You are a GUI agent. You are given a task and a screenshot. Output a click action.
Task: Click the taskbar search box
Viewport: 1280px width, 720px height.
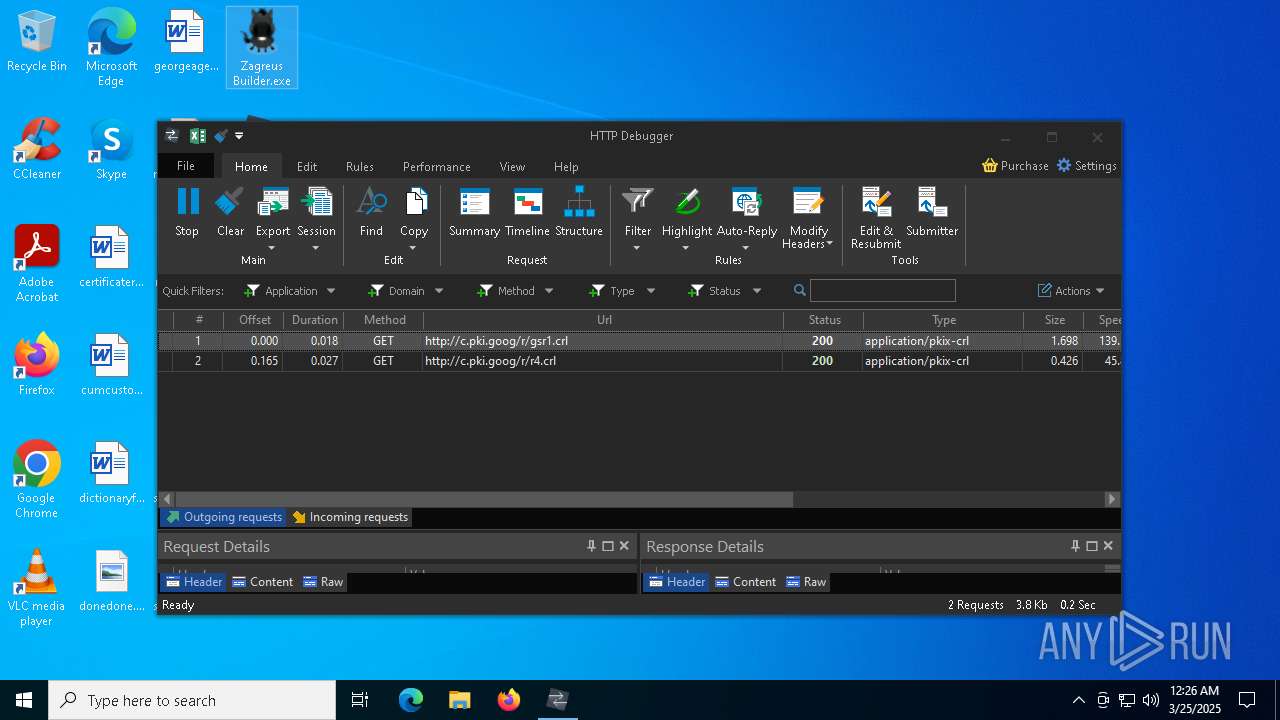coord(192,700)
